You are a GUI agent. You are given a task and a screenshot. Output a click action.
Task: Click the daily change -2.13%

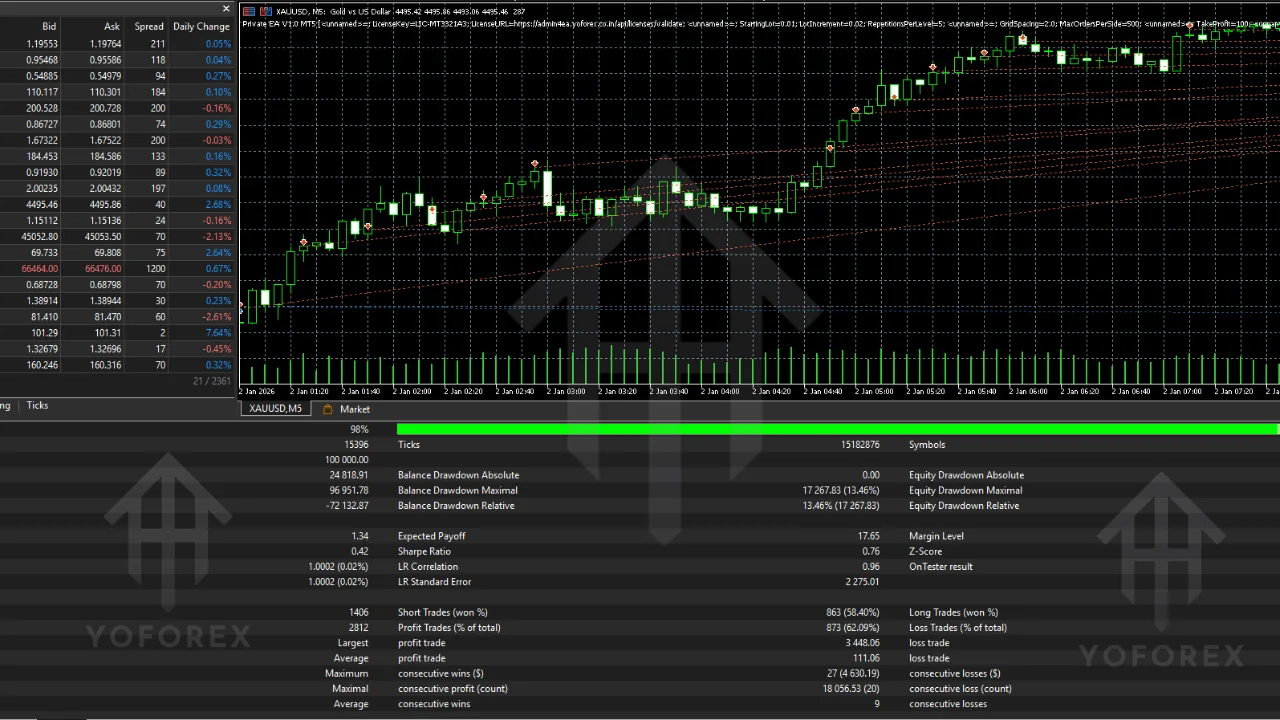(x=217, y=236)
